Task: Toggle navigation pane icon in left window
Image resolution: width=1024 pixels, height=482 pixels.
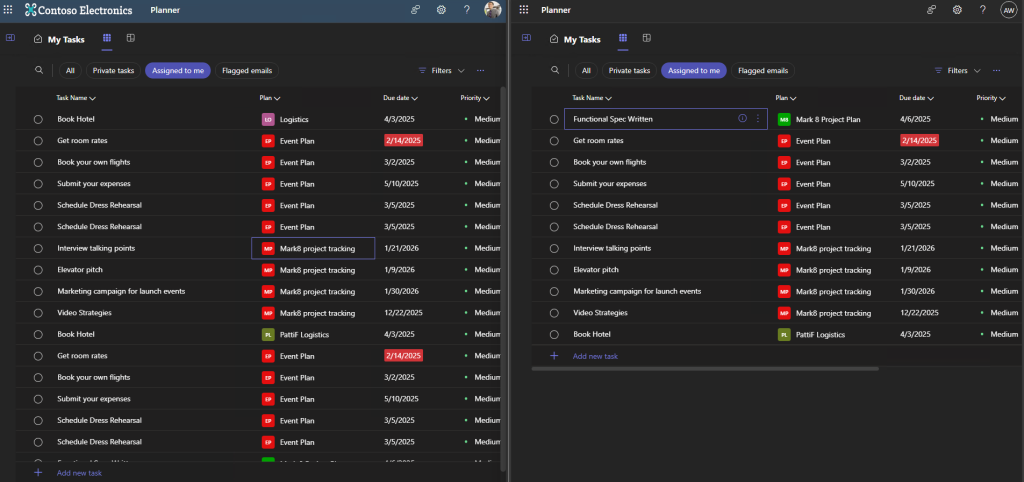Action: point(10,38)
